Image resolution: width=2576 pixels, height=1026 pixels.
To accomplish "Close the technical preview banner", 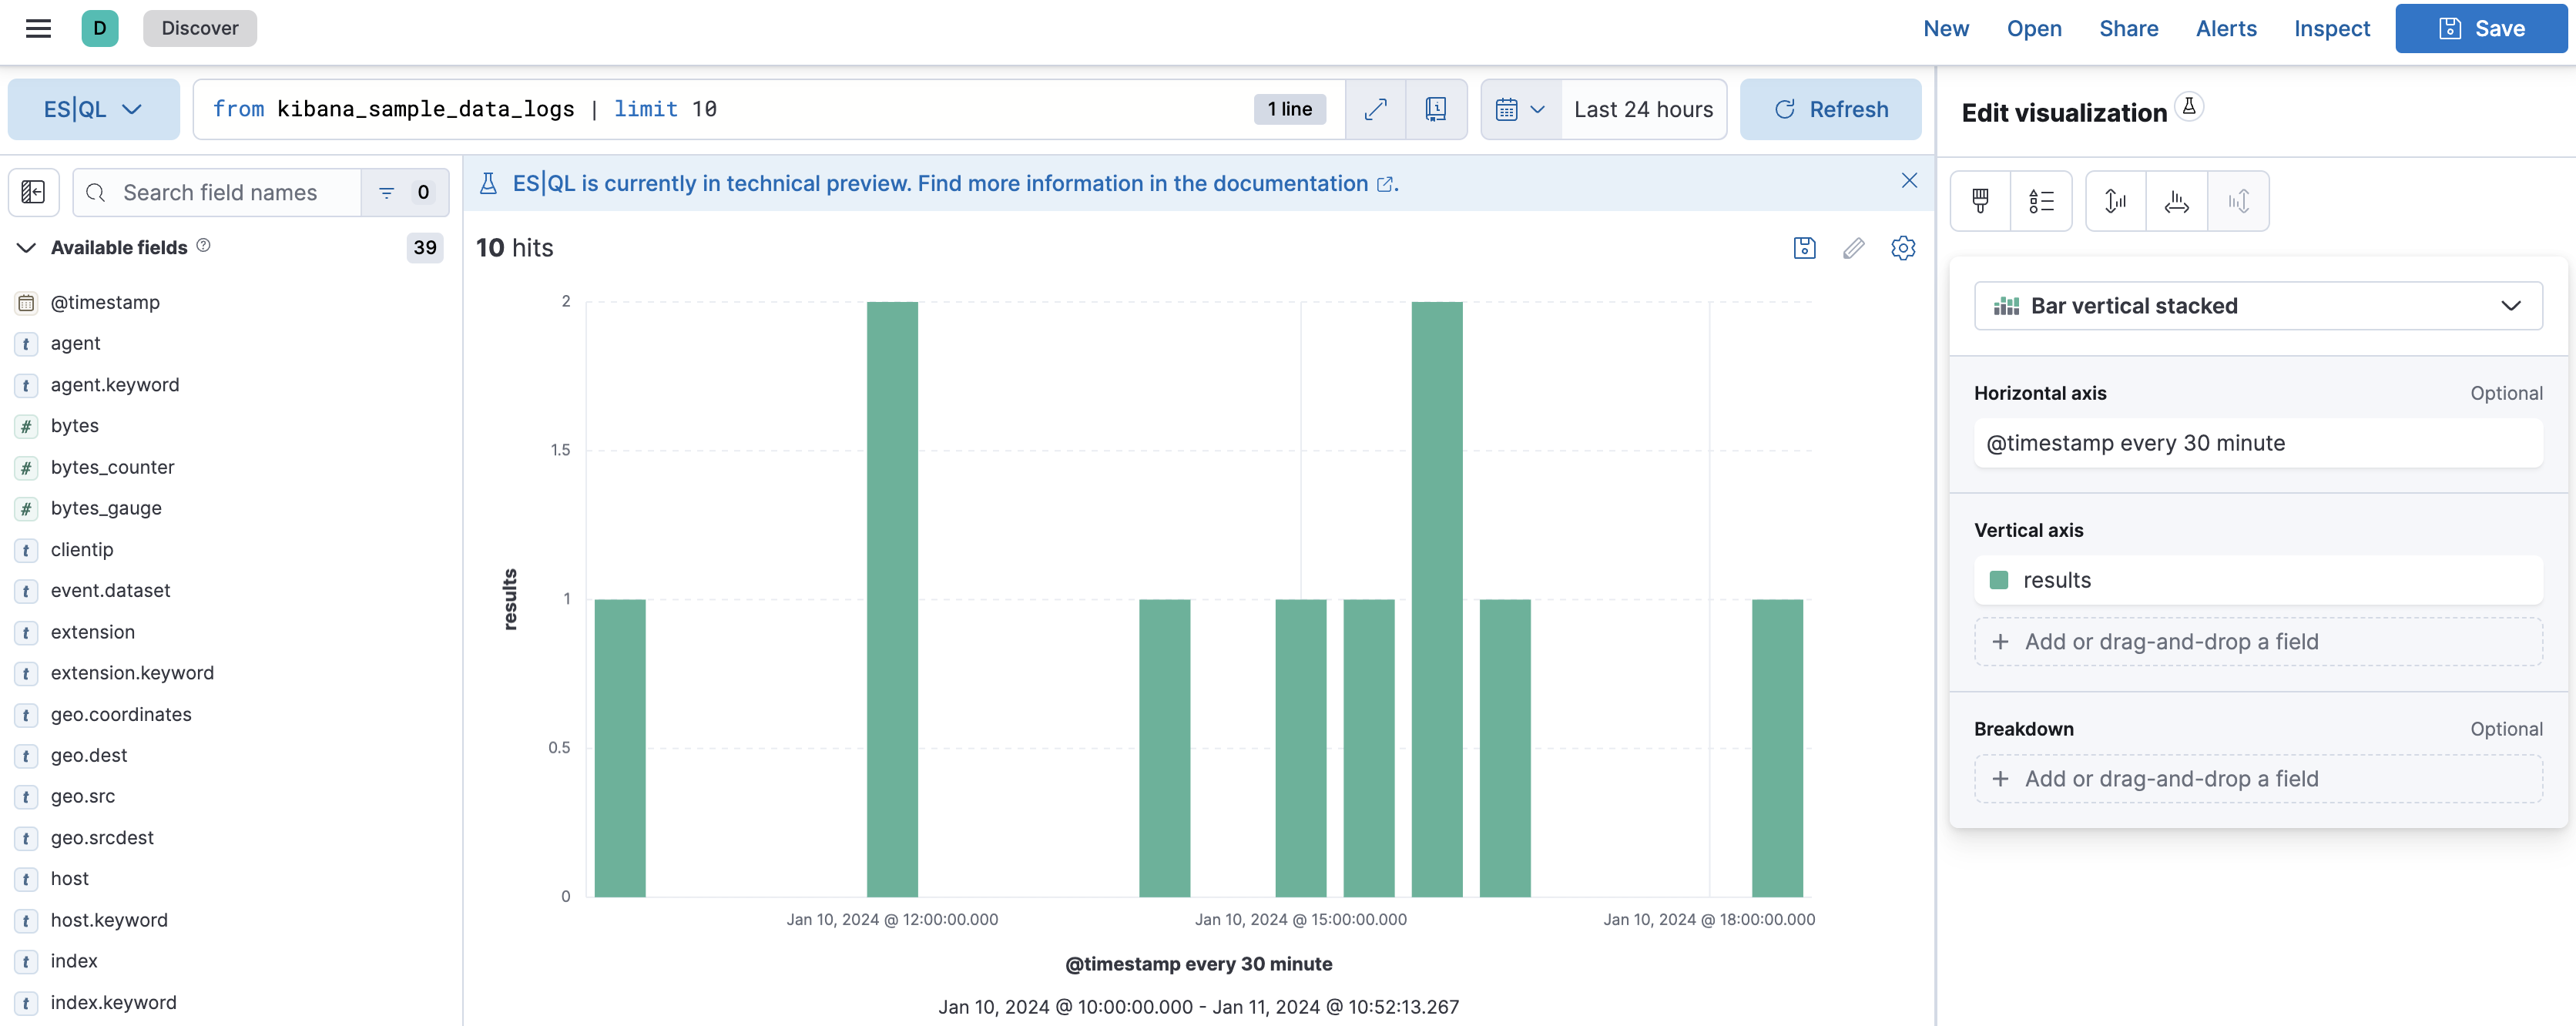I will (x=1909, y=180).
